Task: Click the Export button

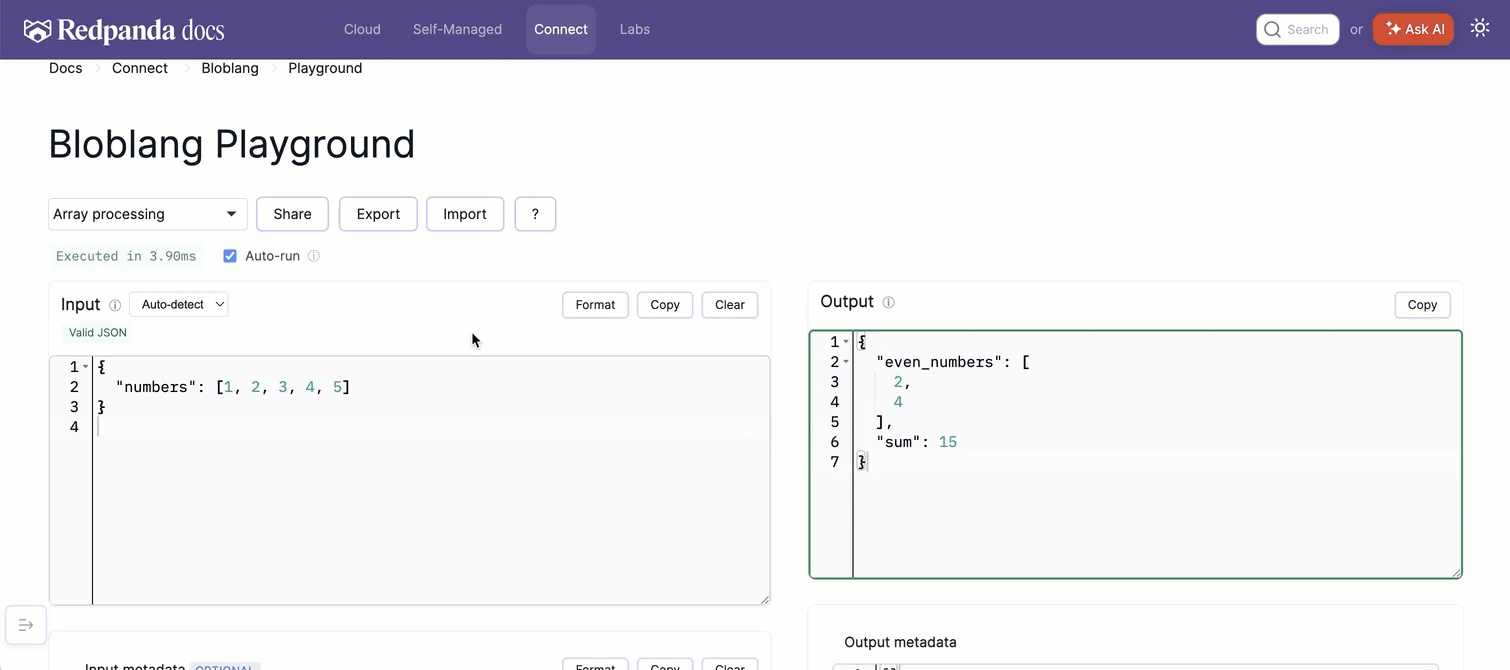Action: [378, 214]
